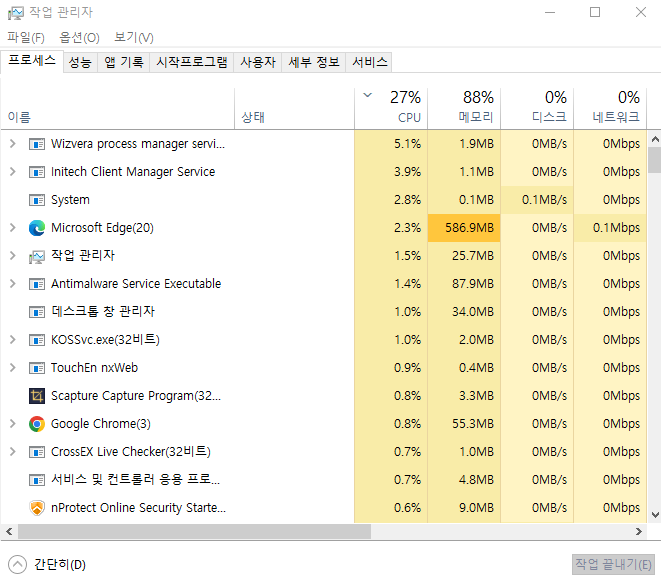This screenshot has width=661, height=588.
Task: Sort by the CPU column header
Action: tap(391, 109)
